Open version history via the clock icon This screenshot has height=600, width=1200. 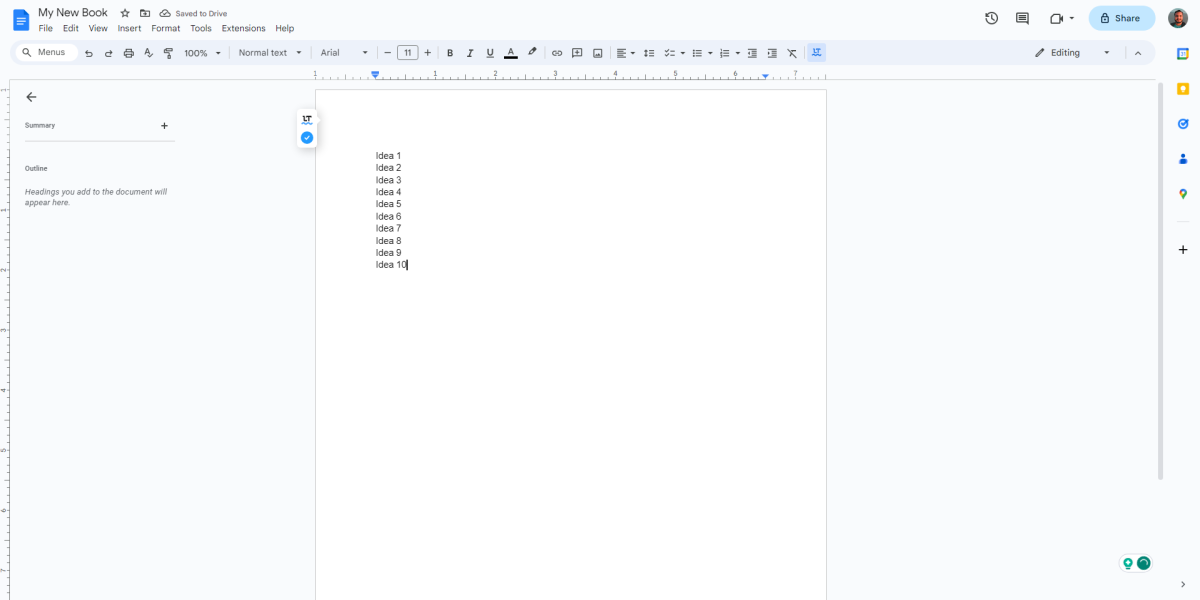coord(991,17)
